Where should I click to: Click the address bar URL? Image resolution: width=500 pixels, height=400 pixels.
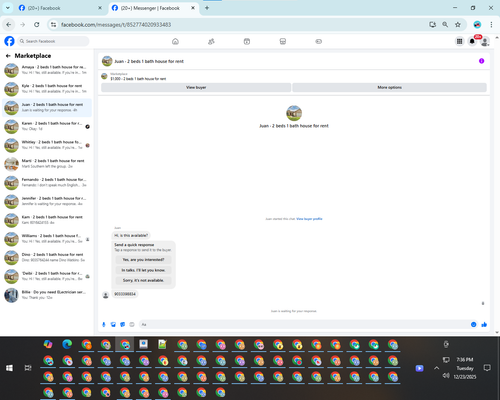pos(116,25)
